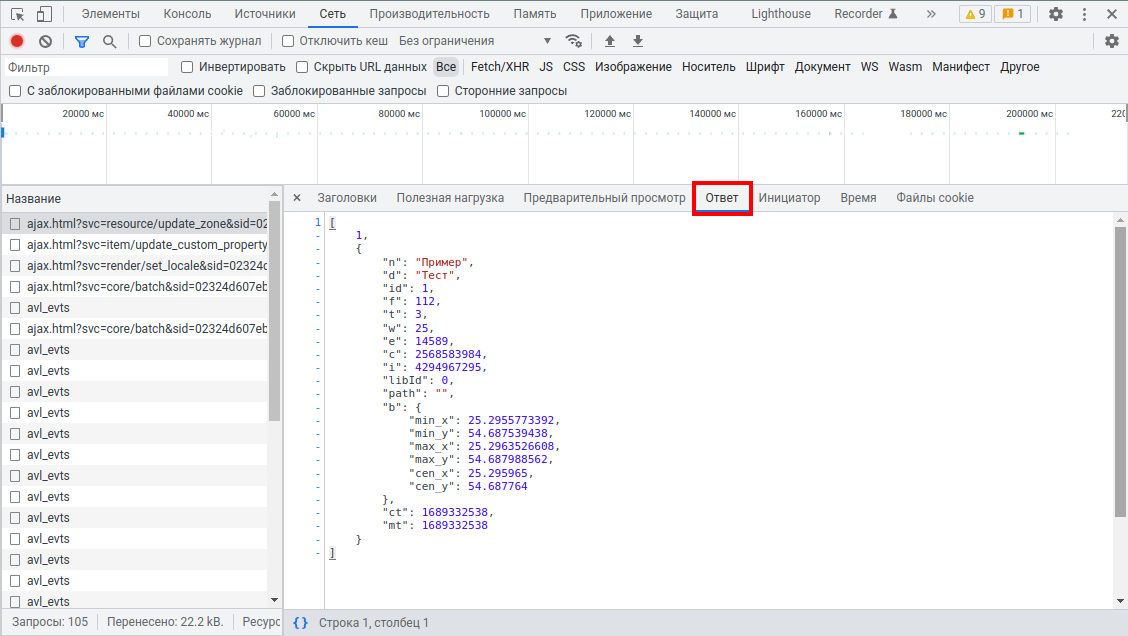Screen dimensions: 1128x636
Task: Toggle the filter funnel icon
Action: click(82, 41)
